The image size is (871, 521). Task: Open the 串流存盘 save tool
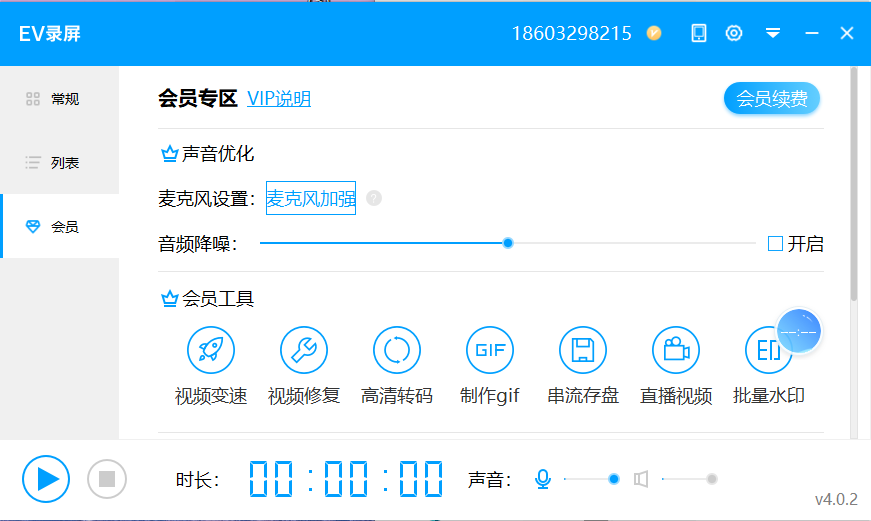pyautogui.click(x=583, y=350)
